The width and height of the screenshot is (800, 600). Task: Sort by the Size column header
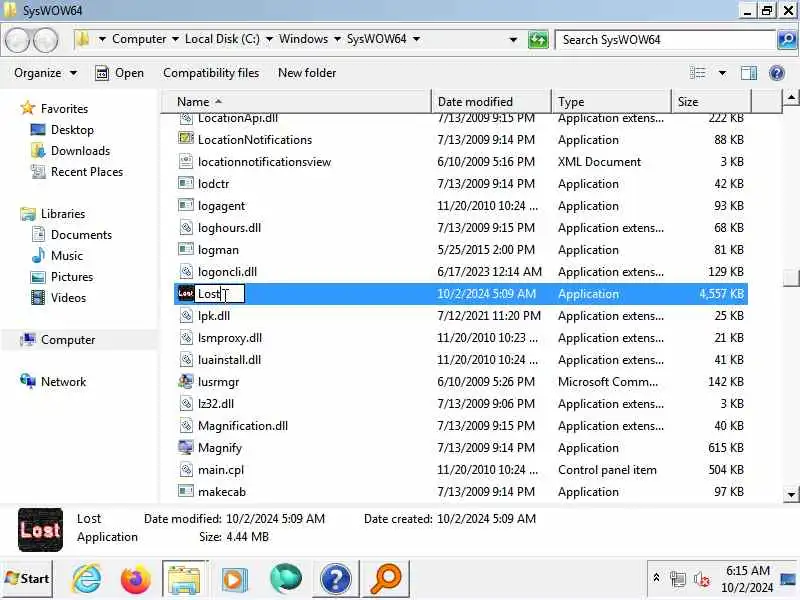(711, 102)
